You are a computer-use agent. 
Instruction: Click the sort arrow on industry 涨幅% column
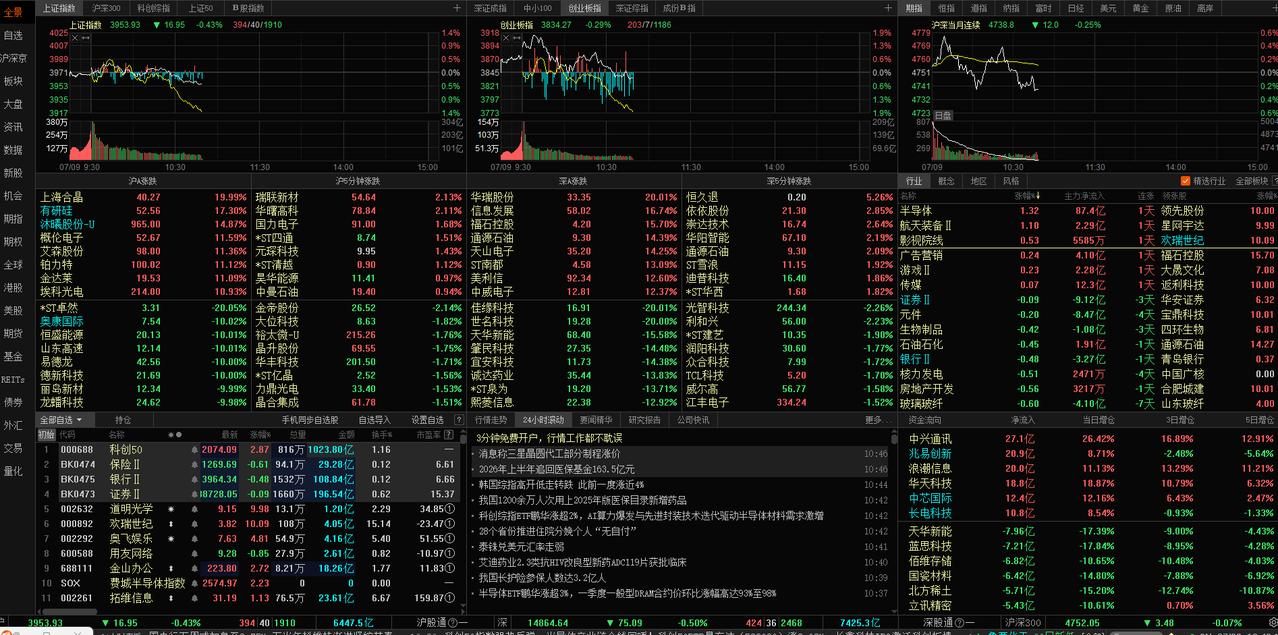[1039, 196]
